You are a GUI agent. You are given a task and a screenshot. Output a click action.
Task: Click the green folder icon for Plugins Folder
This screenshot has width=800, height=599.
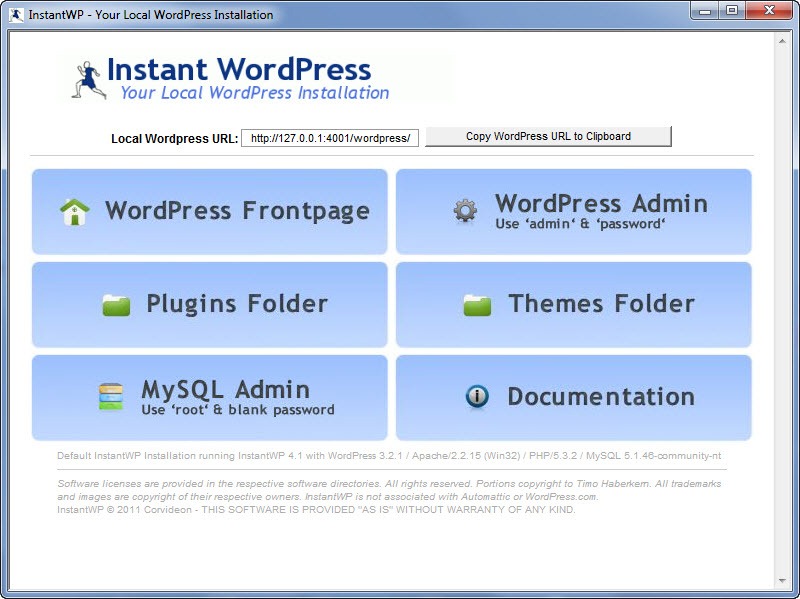116,305
